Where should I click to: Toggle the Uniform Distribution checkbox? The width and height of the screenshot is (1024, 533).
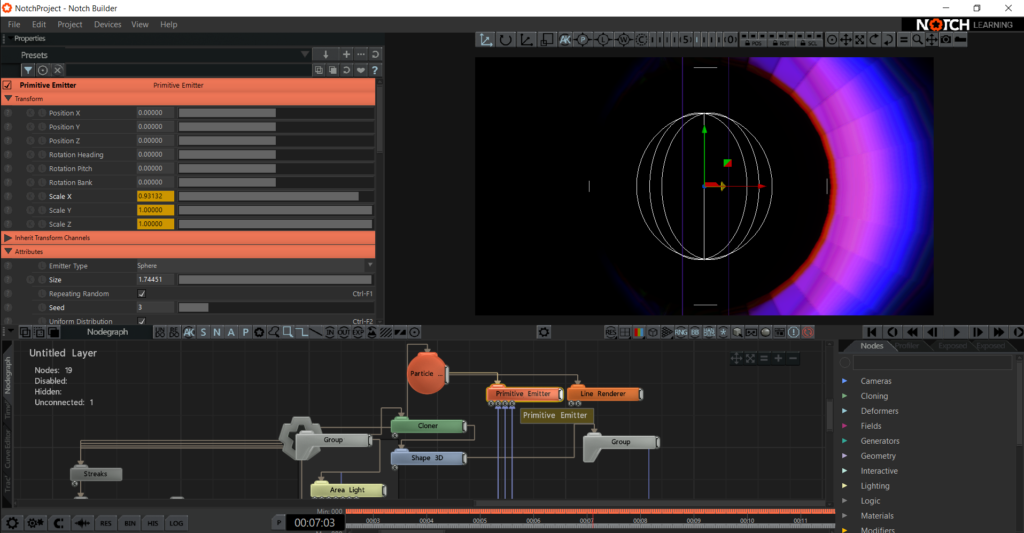click(x=142, y=321)
